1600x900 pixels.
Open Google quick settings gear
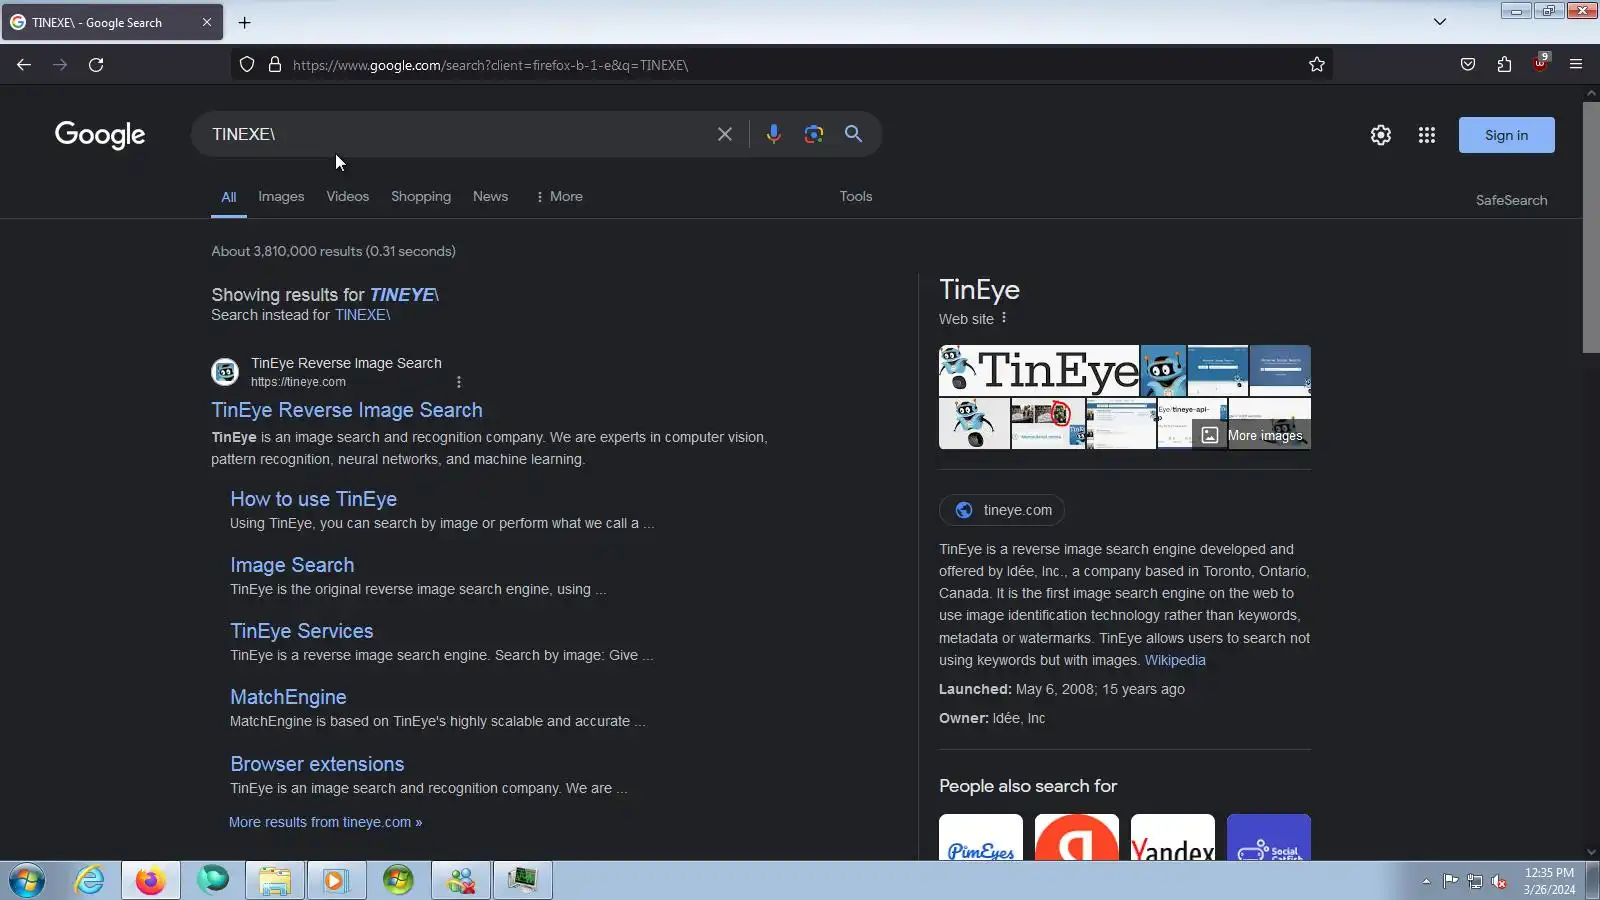1381,135
